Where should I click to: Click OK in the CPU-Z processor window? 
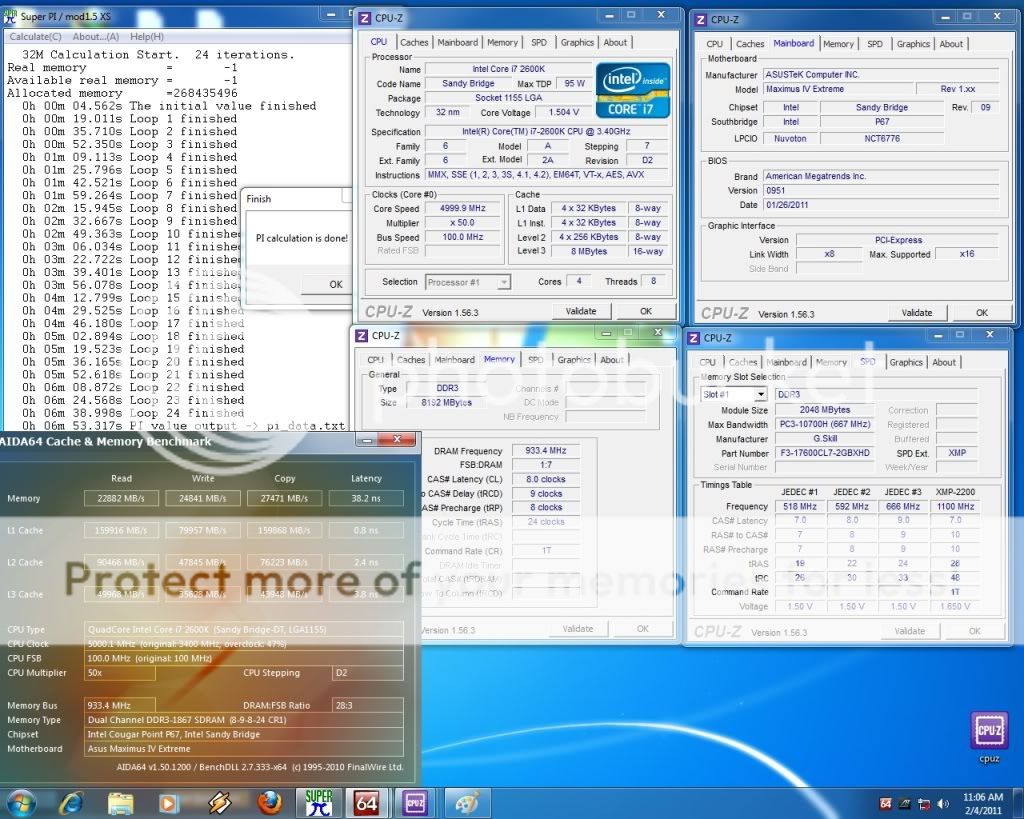pyautogui.click(x=646, y=312)
